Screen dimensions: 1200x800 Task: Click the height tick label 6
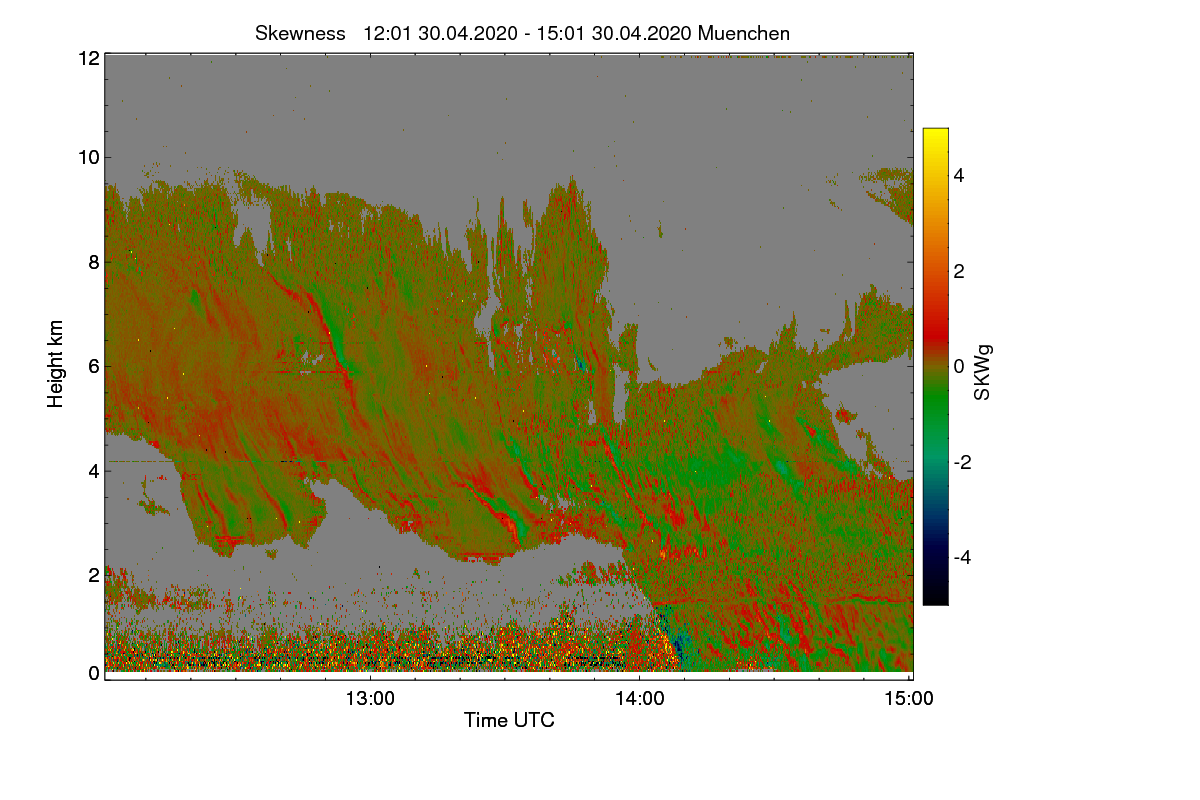click(93, 366)
